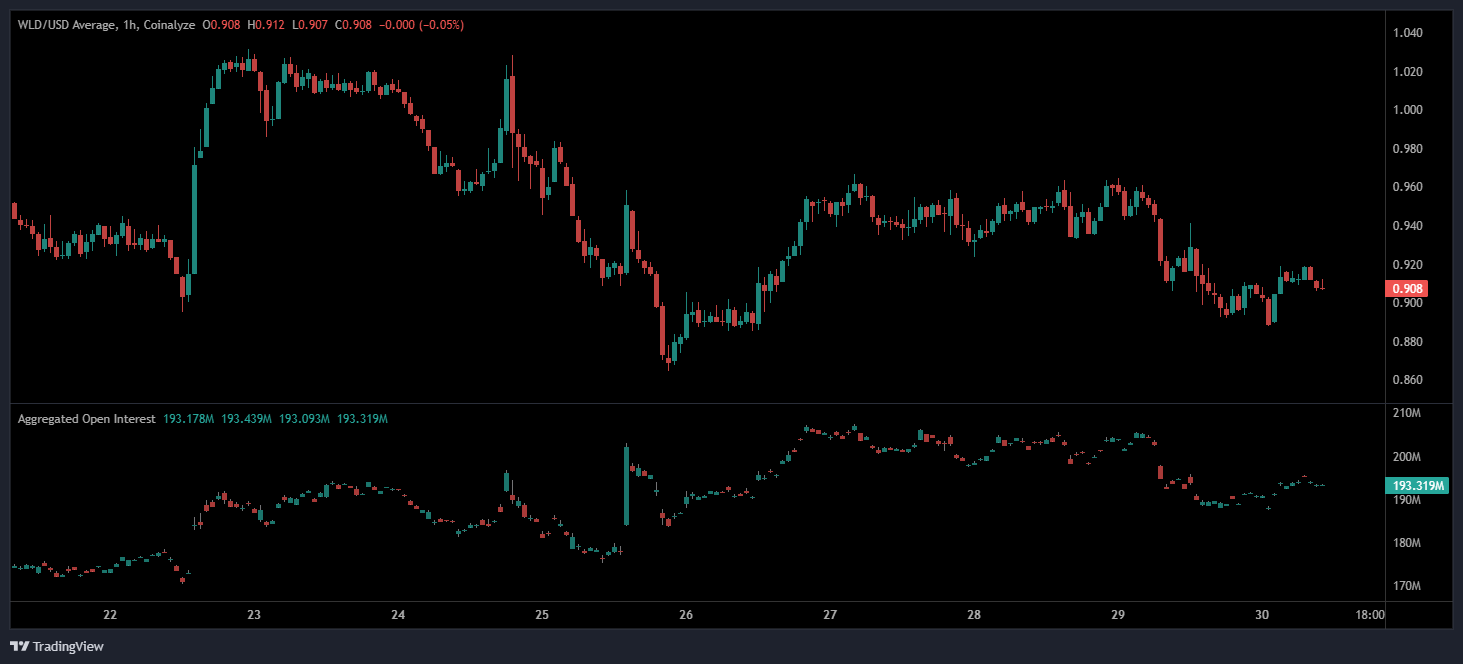Click the 18:00 time axis label
1463x664 pixels.
click(1369, 615)
